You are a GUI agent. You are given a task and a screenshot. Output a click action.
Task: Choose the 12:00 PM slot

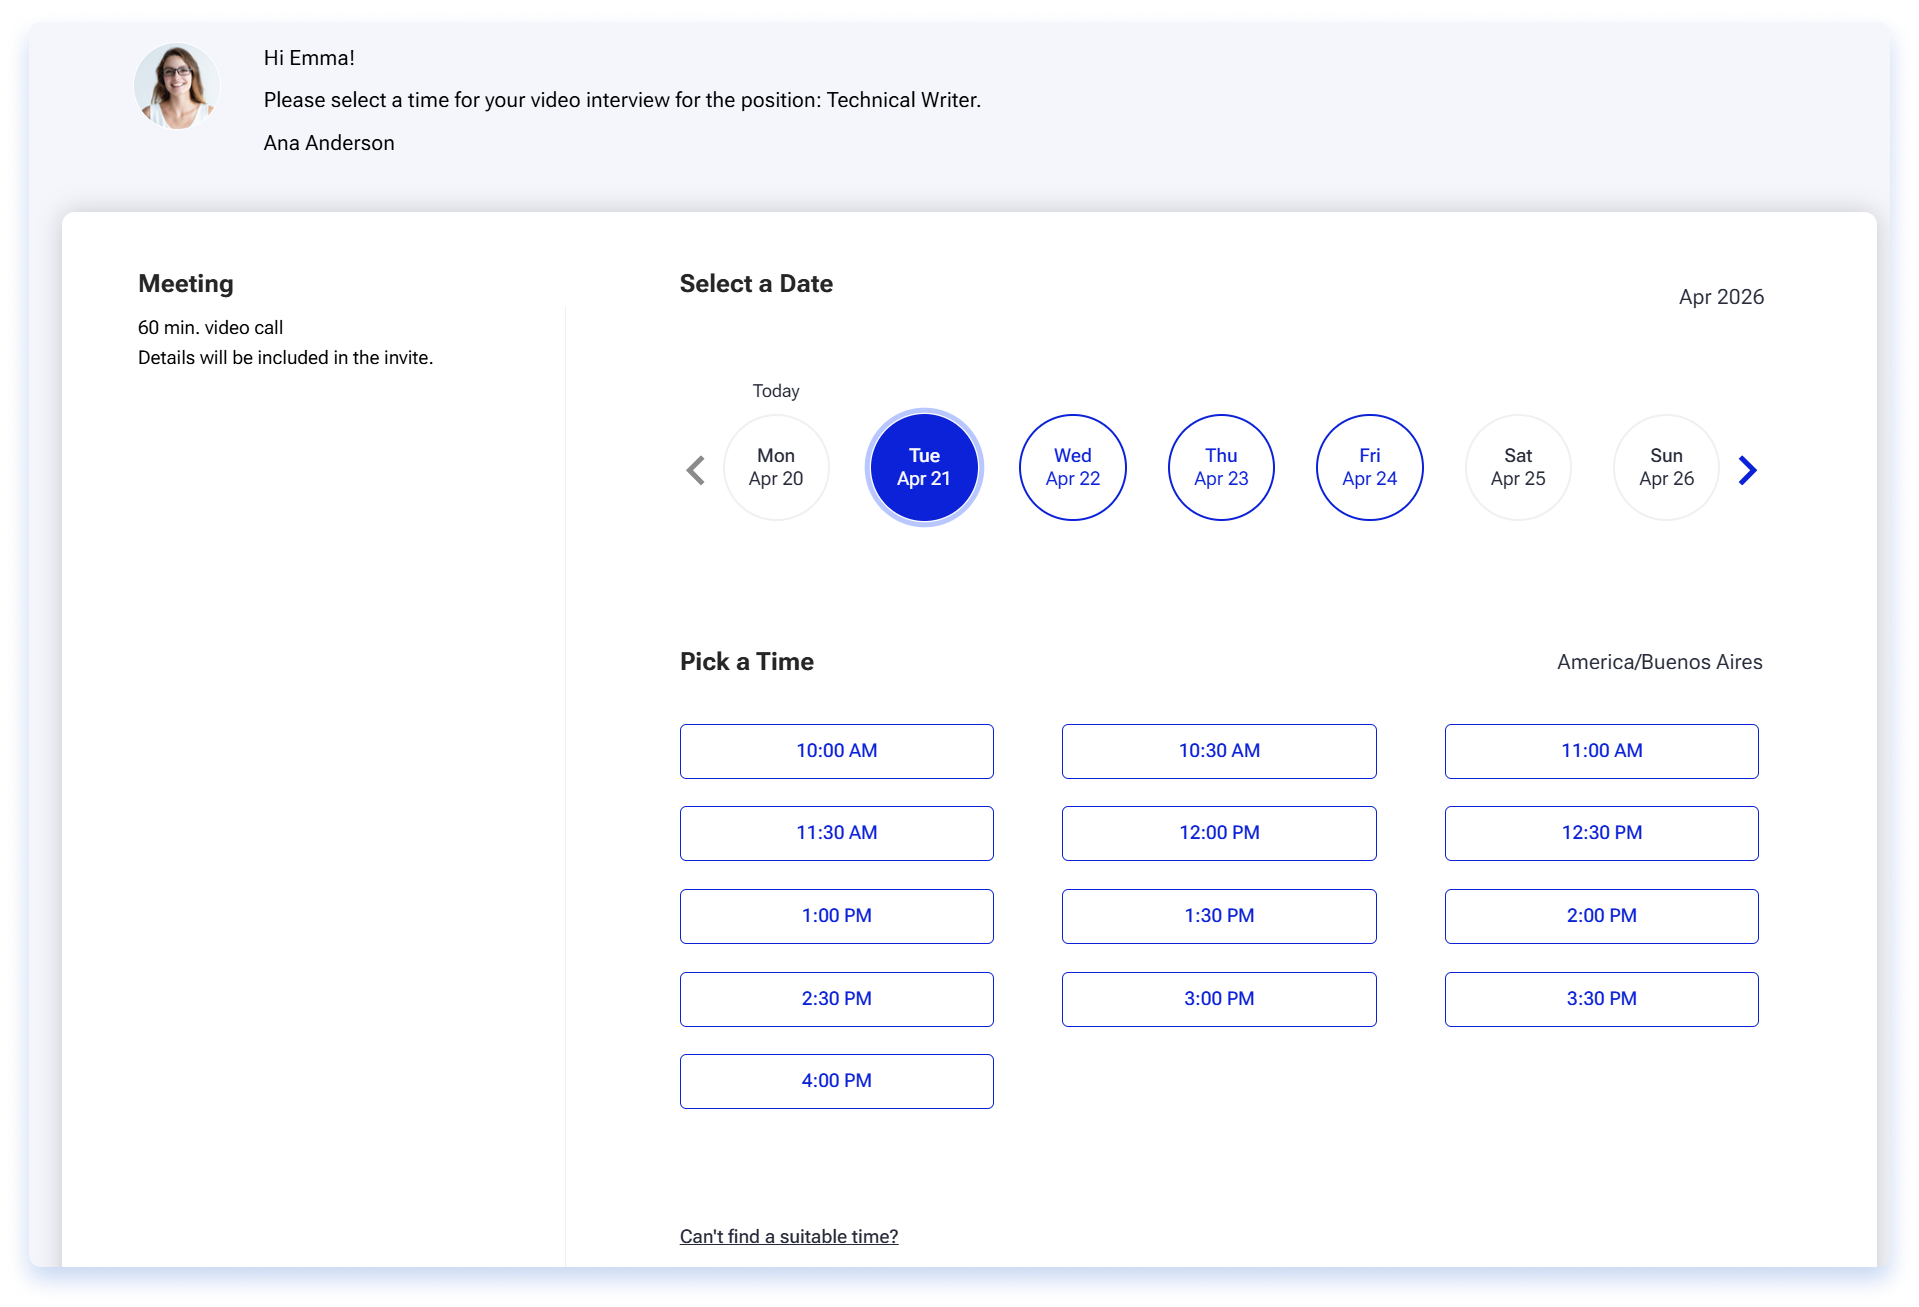[1219, 833]
